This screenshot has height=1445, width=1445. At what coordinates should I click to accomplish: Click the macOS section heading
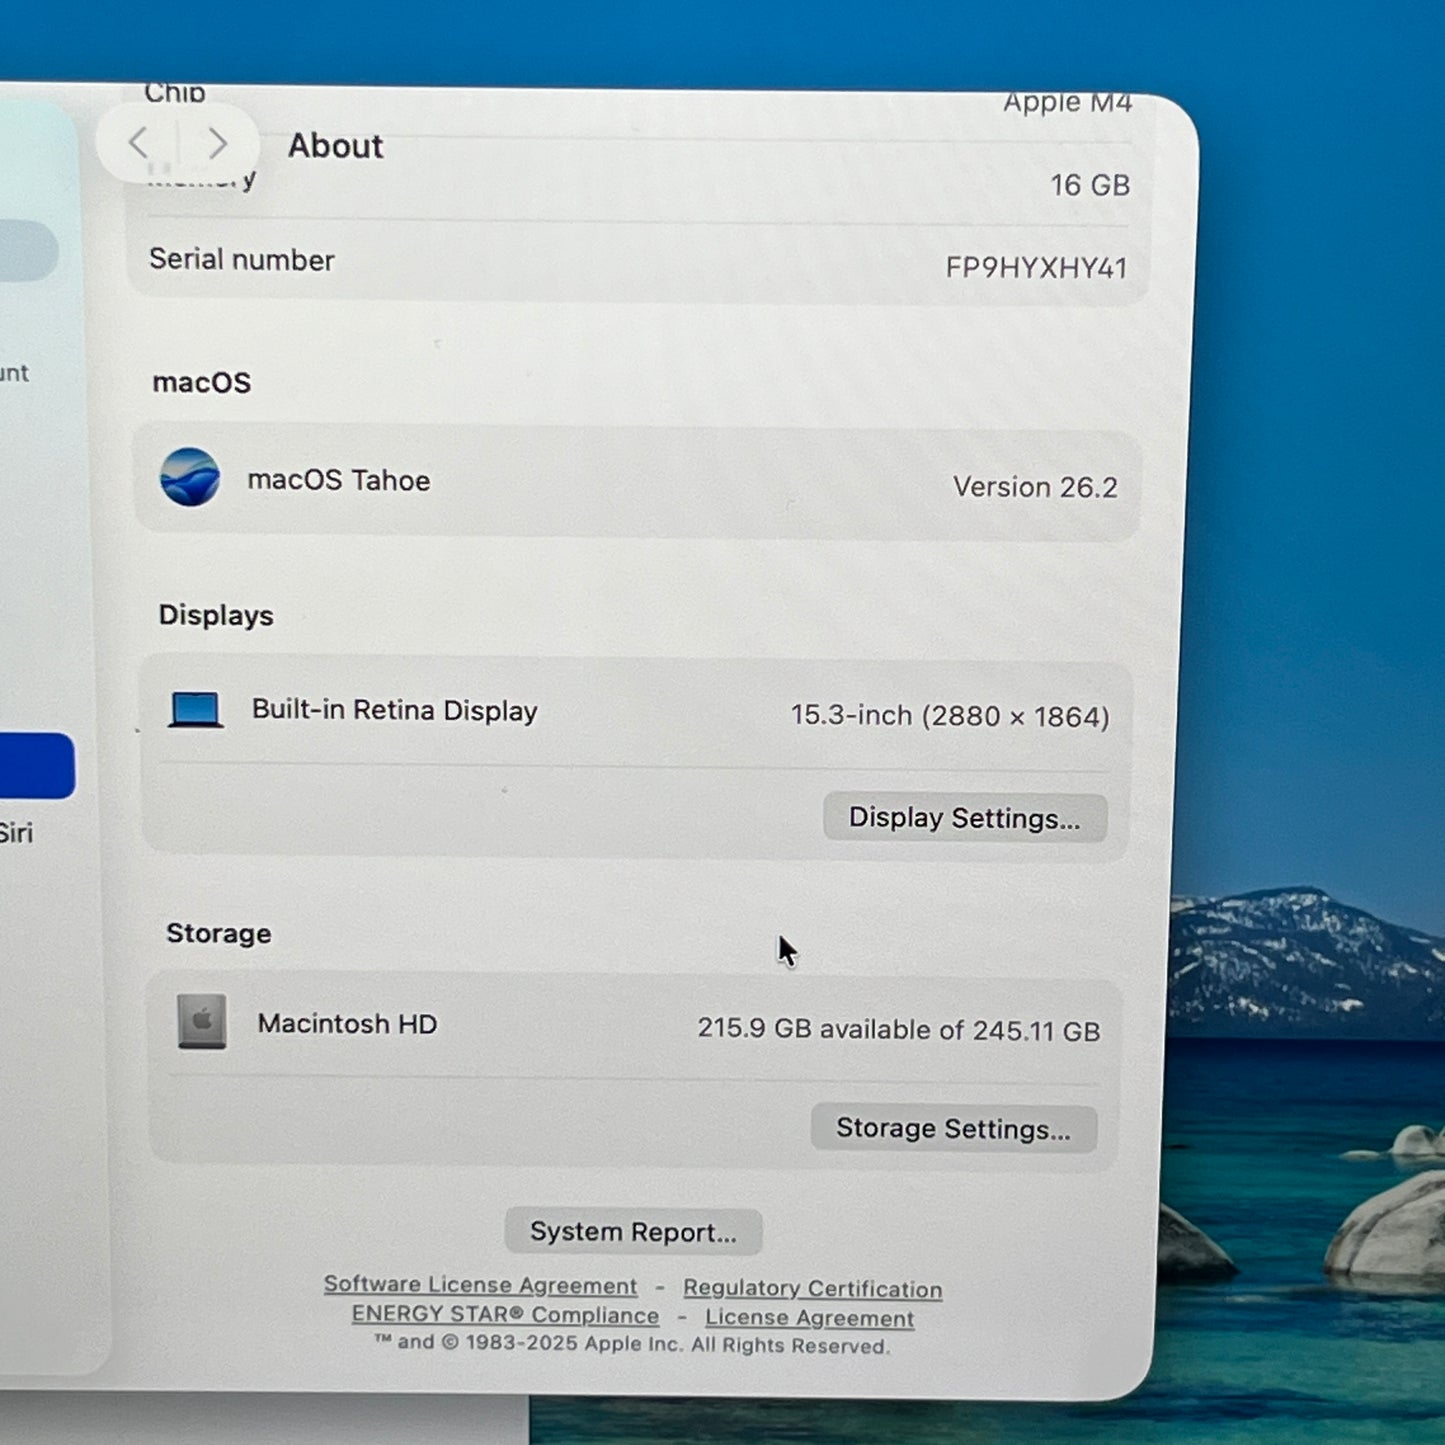[x=202, y=382]
